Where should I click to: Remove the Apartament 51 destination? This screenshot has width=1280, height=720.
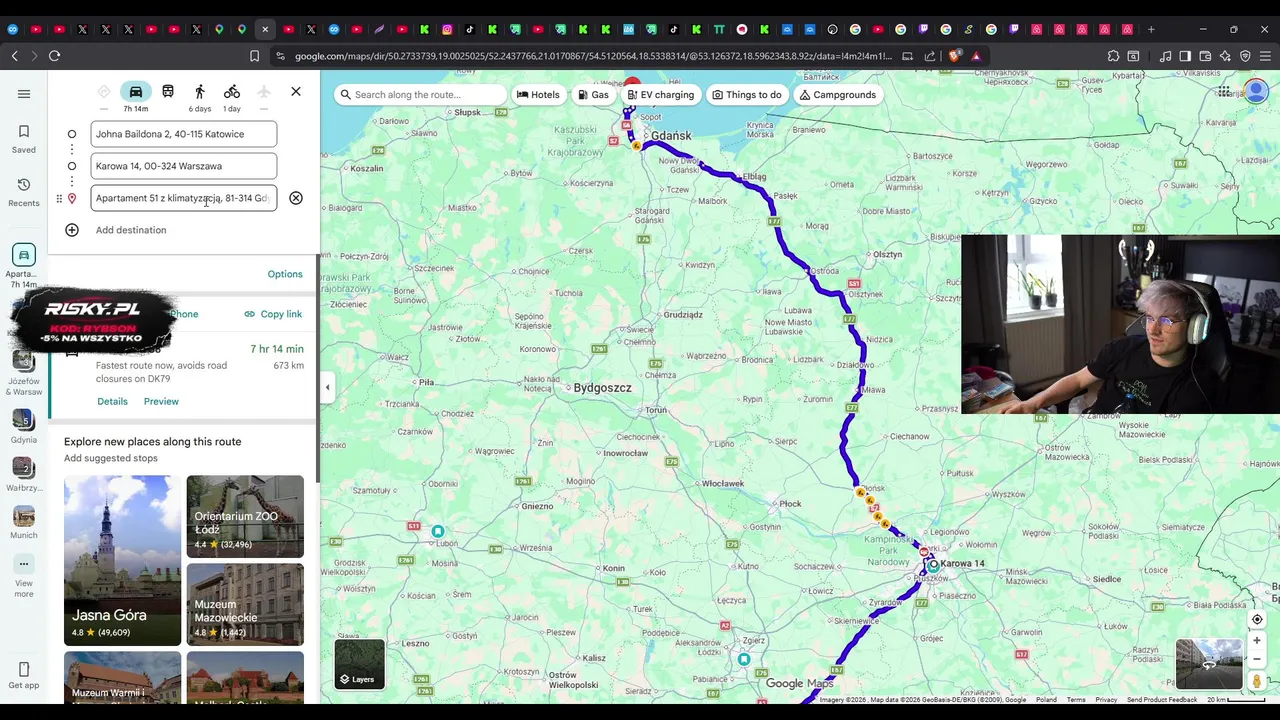pos(296,198)
